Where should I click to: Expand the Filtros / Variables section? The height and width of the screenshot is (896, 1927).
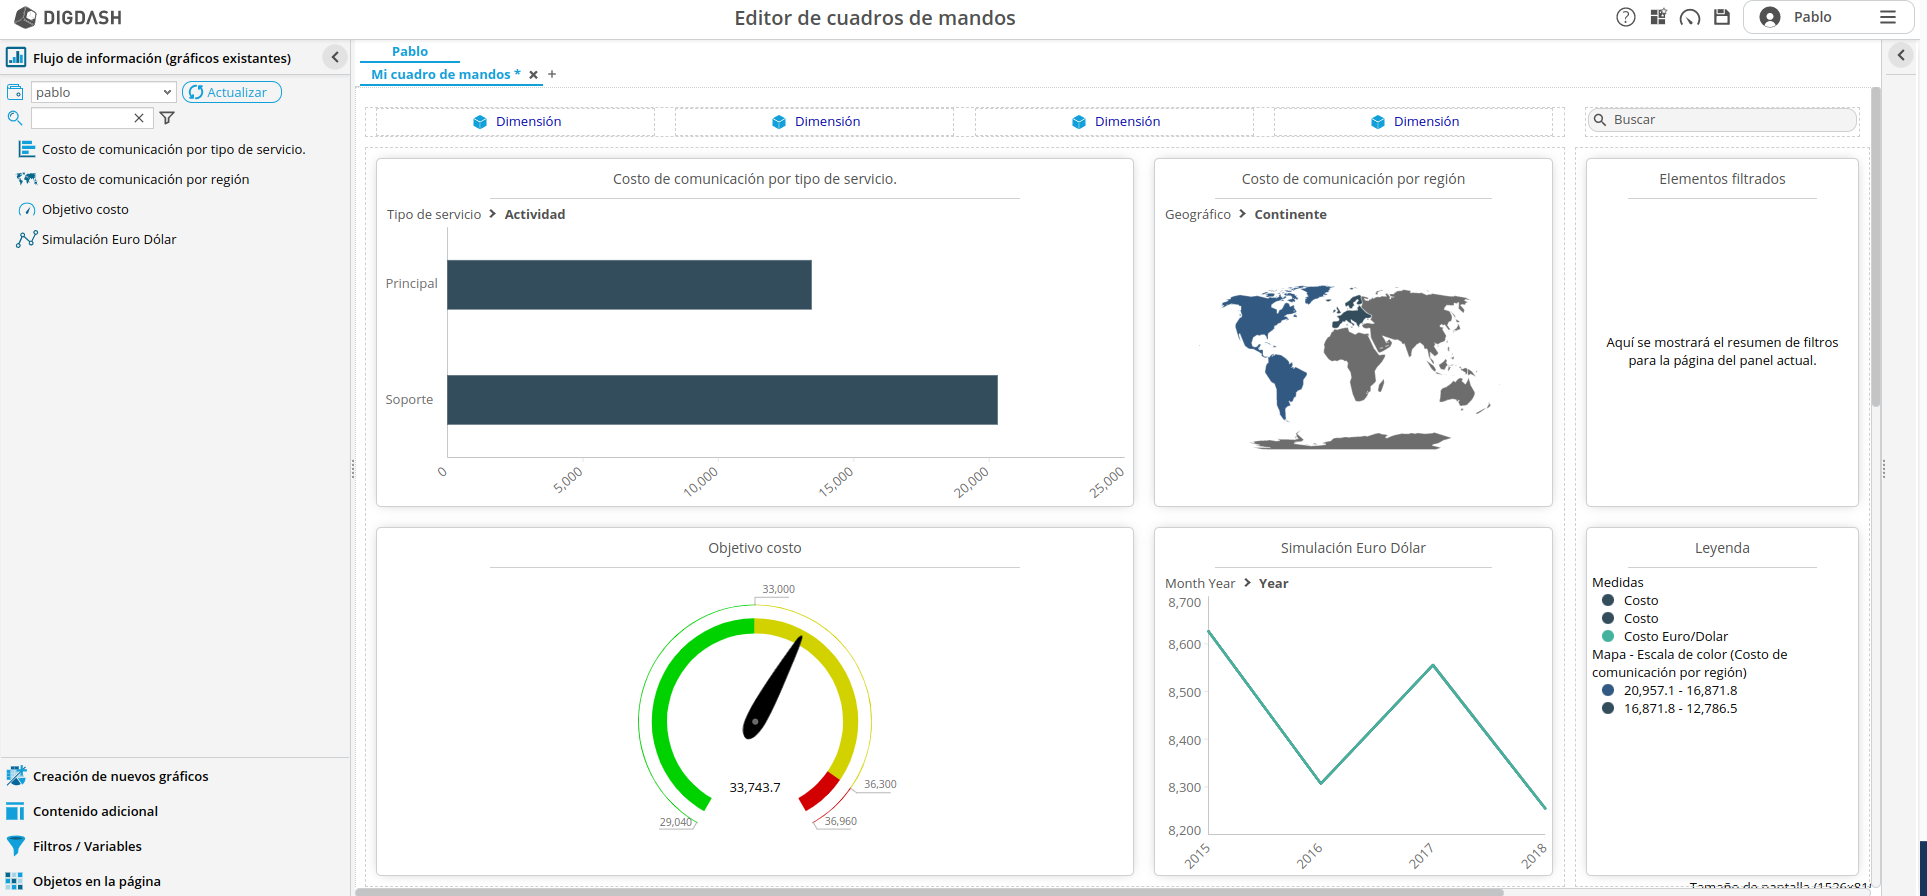[87, 846]
